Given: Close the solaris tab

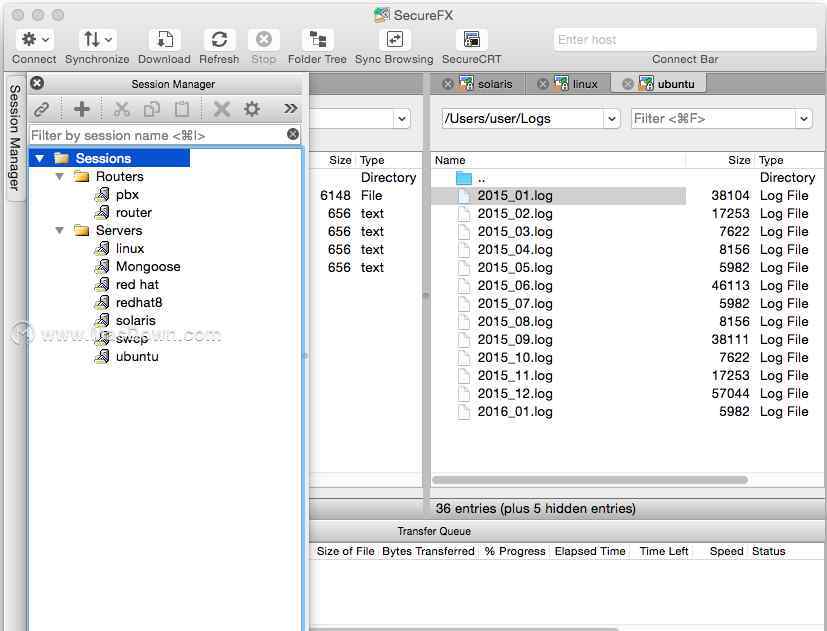Looking at the screenshot, I should click(x=448, y=84).
